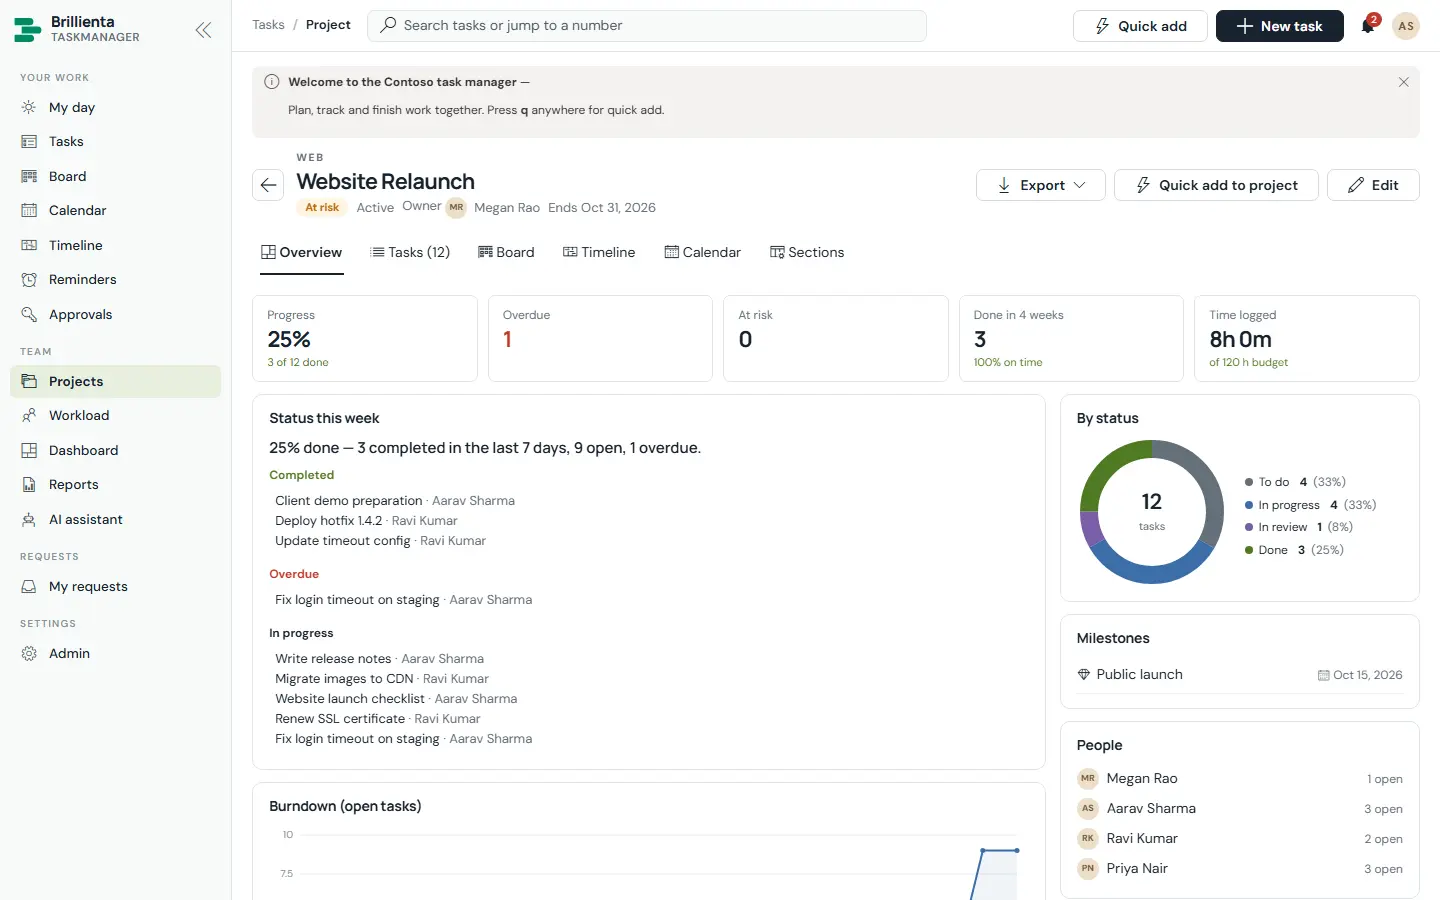
Task: Go to Tasks breadcrumb
Action: click(268, 25)
